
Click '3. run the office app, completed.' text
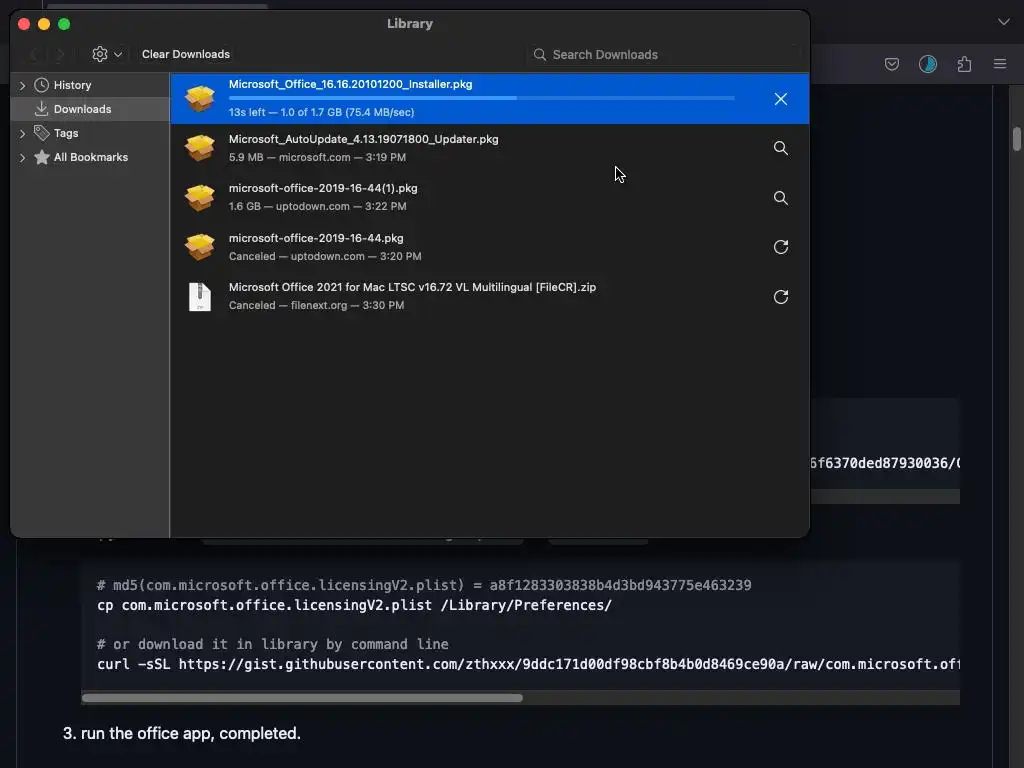tap(182, 733)
